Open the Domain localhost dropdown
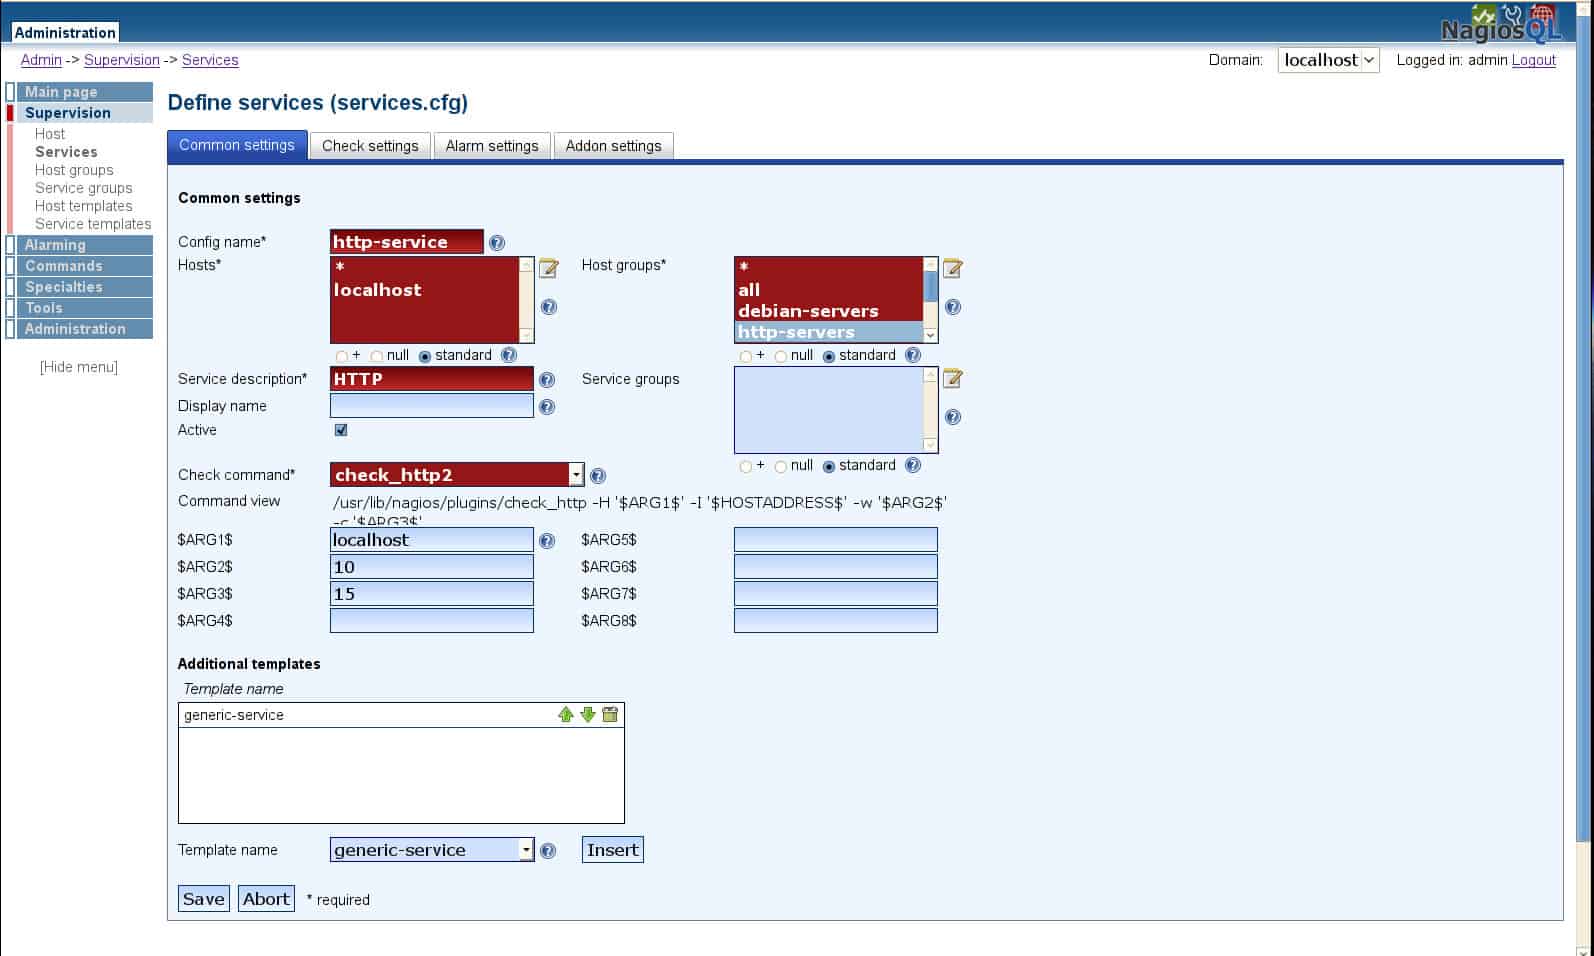Viewport: 1594px width, 956px height. tap(1328, 60)
